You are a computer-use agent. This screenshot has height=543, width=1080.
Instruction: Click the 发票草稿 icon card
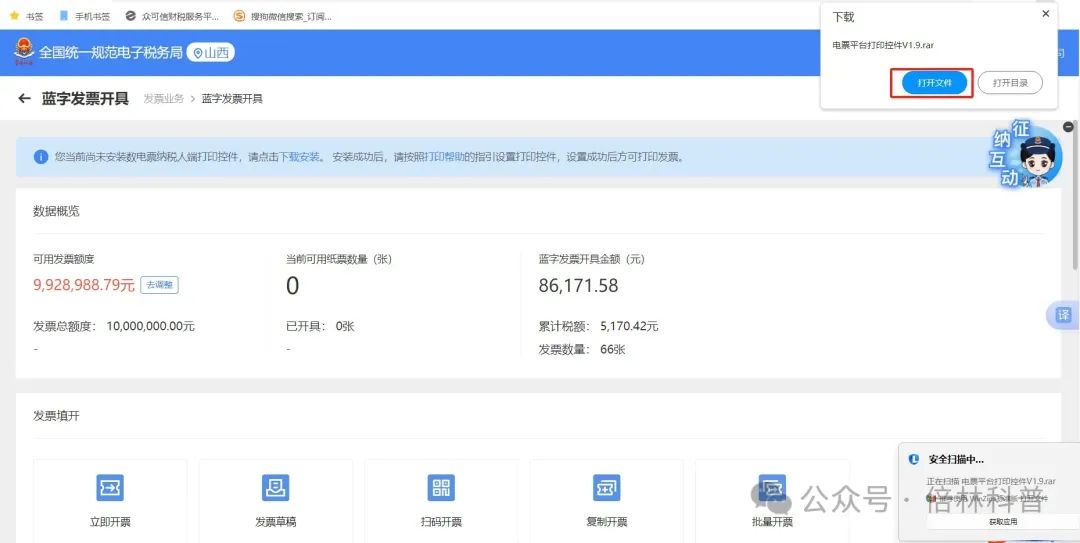pyautogui.click(x=276, y=501)
